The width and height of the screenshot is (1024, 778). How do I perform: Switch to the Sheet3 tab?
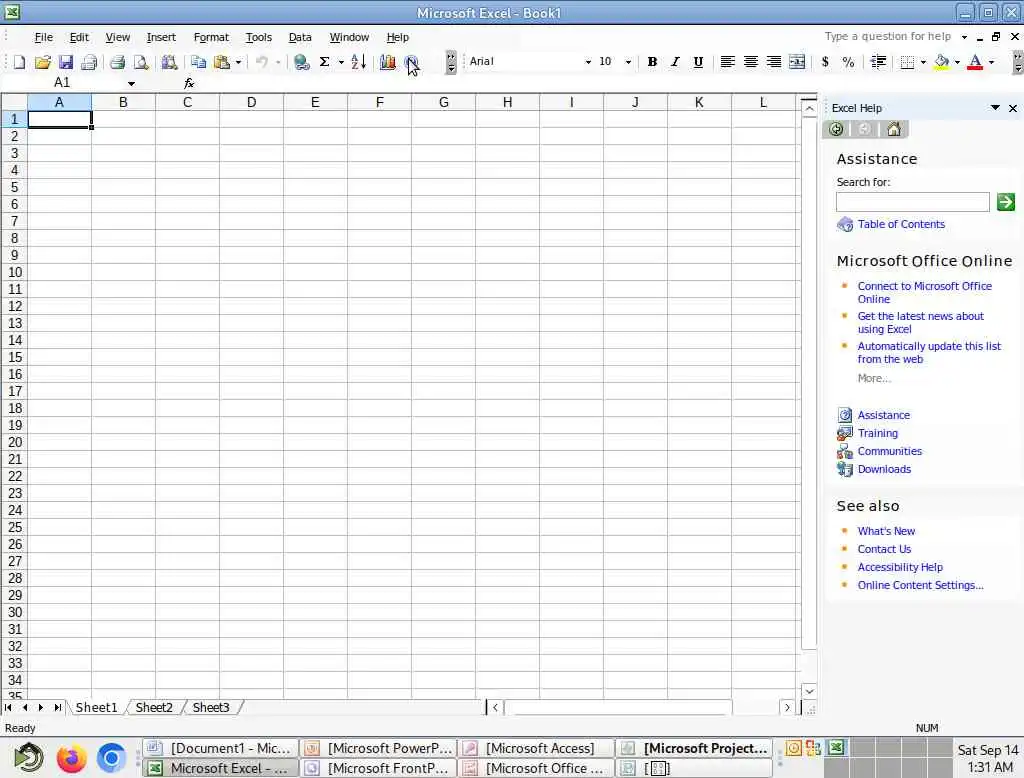coord(211,707)
